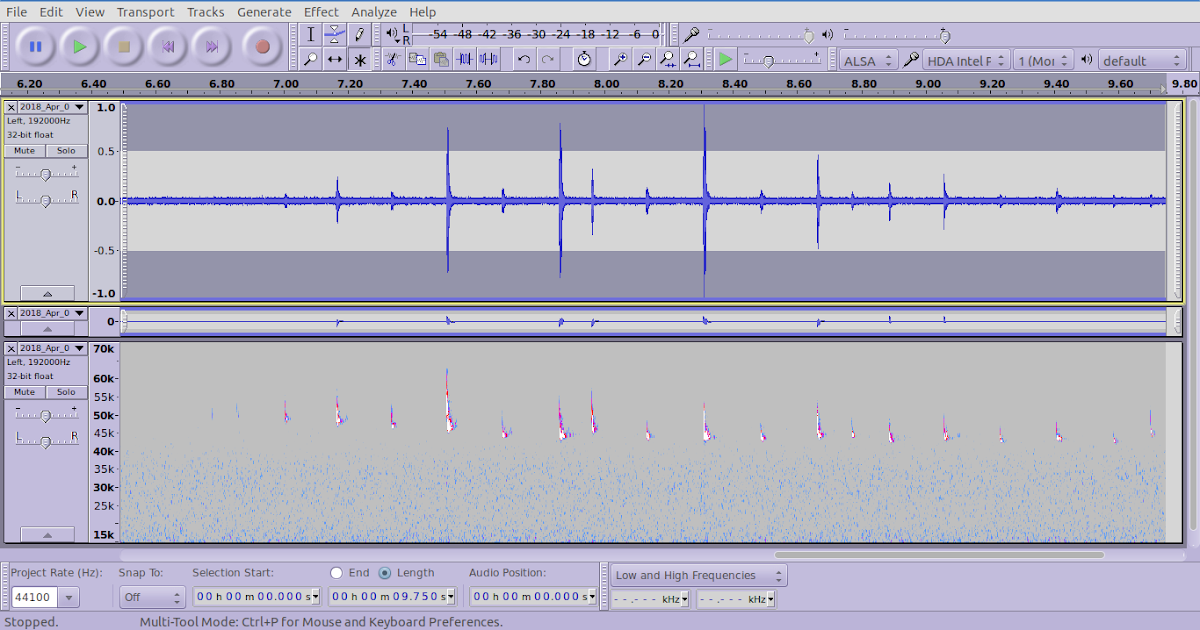Click the Undo toolbar icon
The width and height of the screenshot is (1200, 630).
point(523,59)
